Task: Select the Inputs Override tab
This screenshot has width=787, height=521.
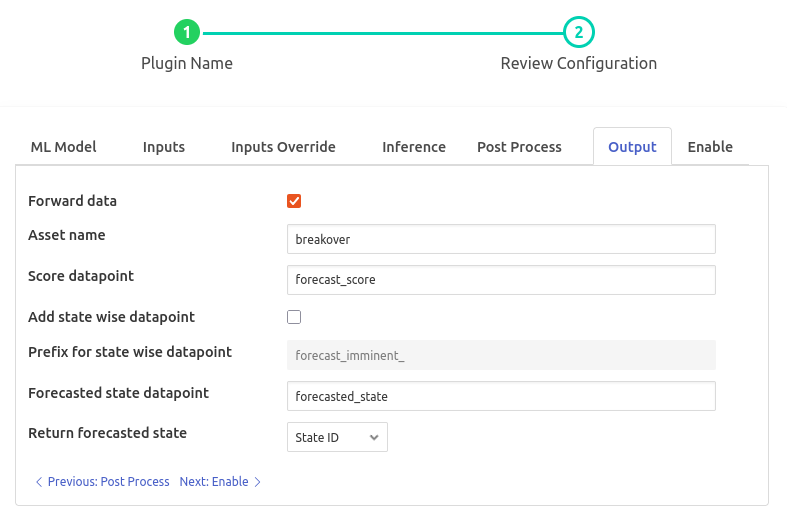Action: [x=283, y=147]
